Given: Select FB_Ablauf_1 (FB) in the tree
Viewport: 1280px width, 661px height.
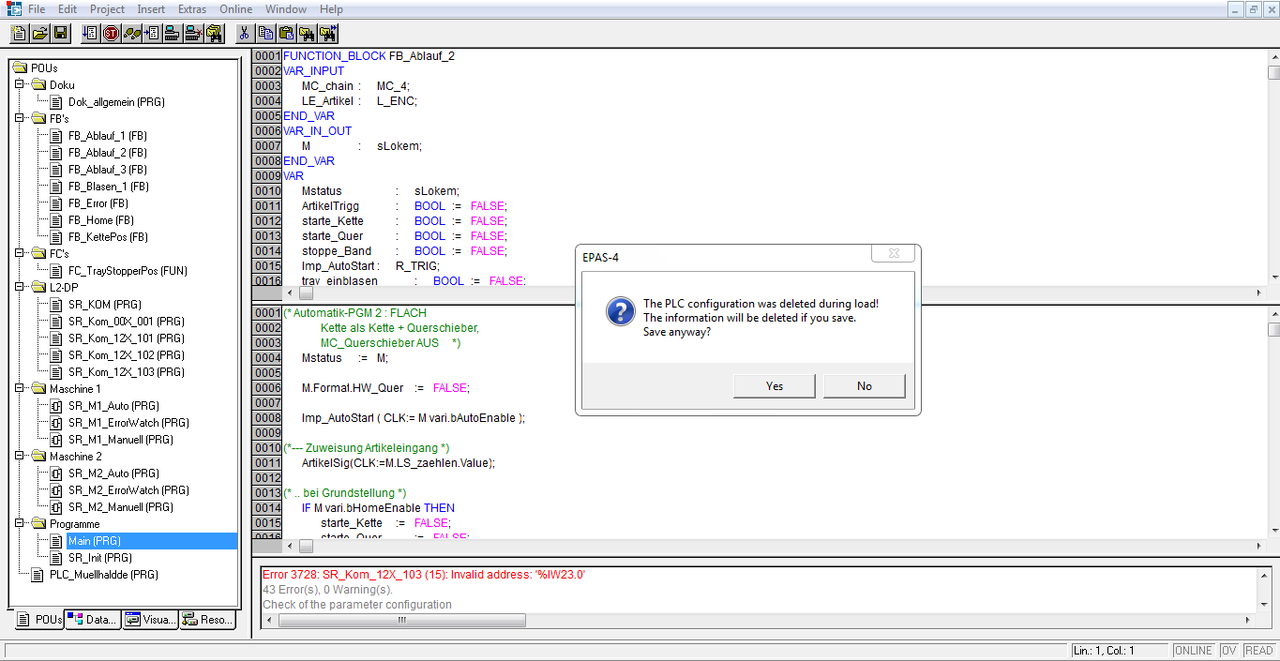Looking at the screenshot, I should pyautogui.click(x=108, y=136).
